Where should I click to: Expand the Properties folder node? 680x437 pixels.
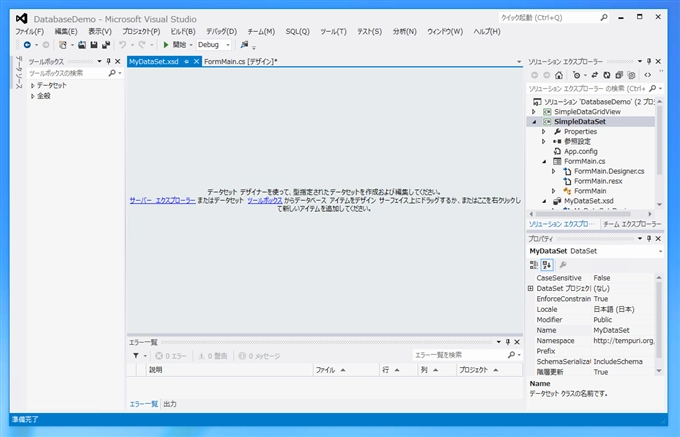[x=544, y=132]
